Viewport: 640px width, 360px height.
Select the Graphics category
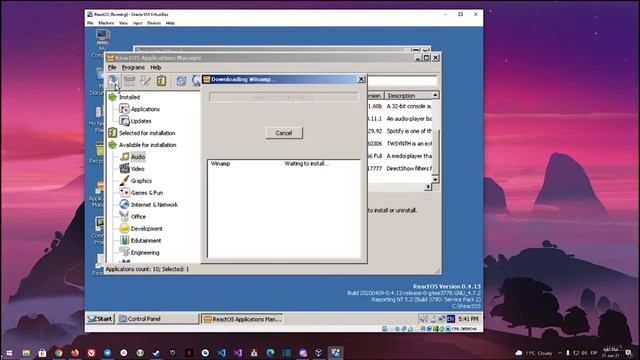[x=141, y=181]
